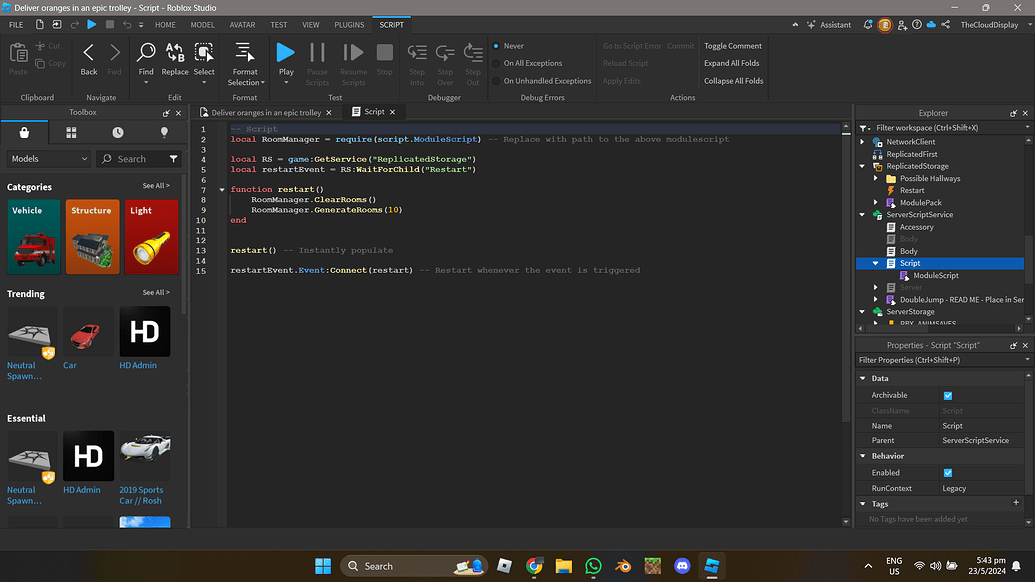Collapse the Data properties section
Screen dimensions: 1035x582
pyautogui.click(x=863, y=378)
